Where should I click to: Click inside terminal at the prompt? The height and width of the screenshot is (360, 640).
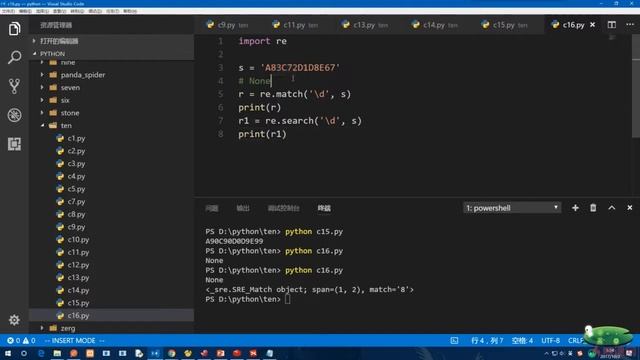[x=288, y=299]
